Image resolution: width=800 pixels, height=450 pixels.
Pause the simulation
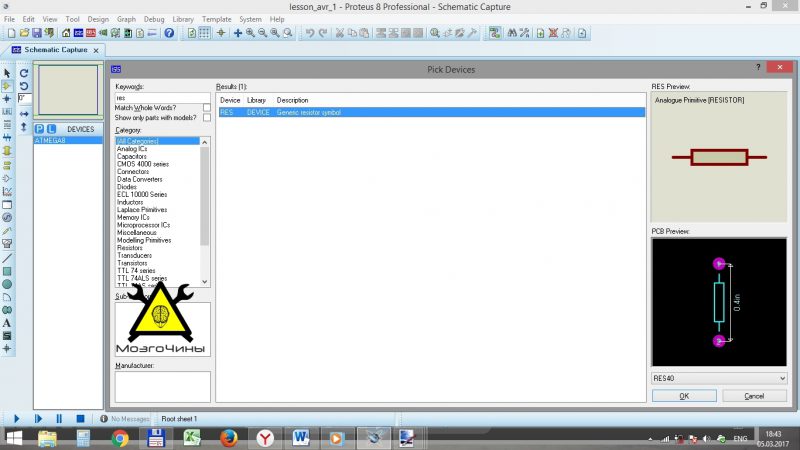tap(59, 418)
